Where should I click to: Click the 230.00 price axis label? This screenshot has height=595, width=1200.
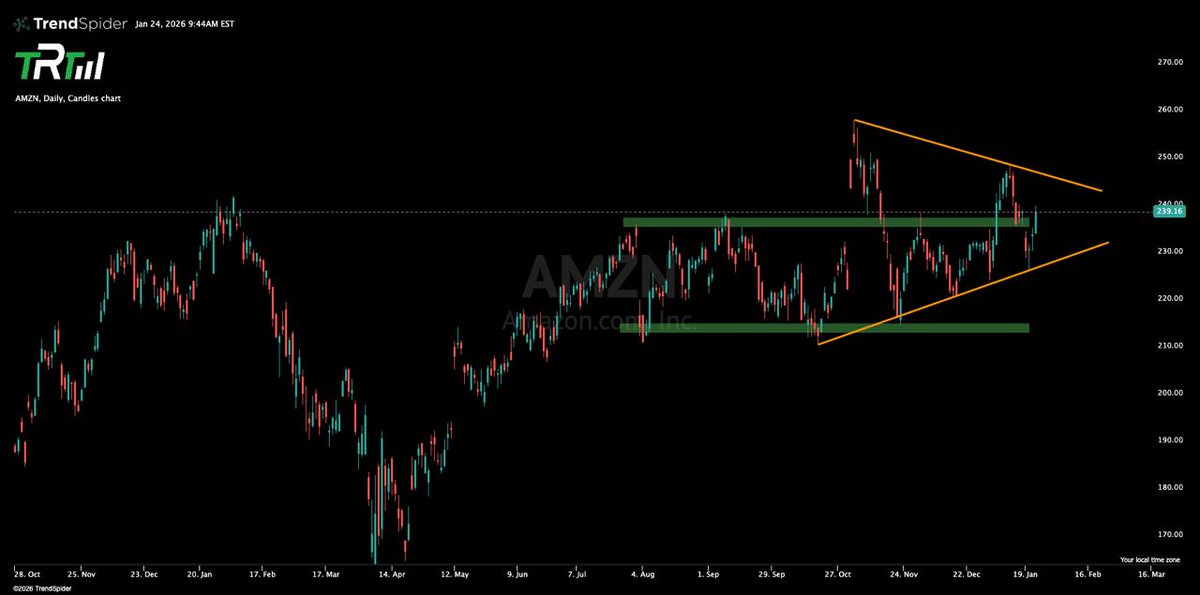click(x=1170, y=251)
